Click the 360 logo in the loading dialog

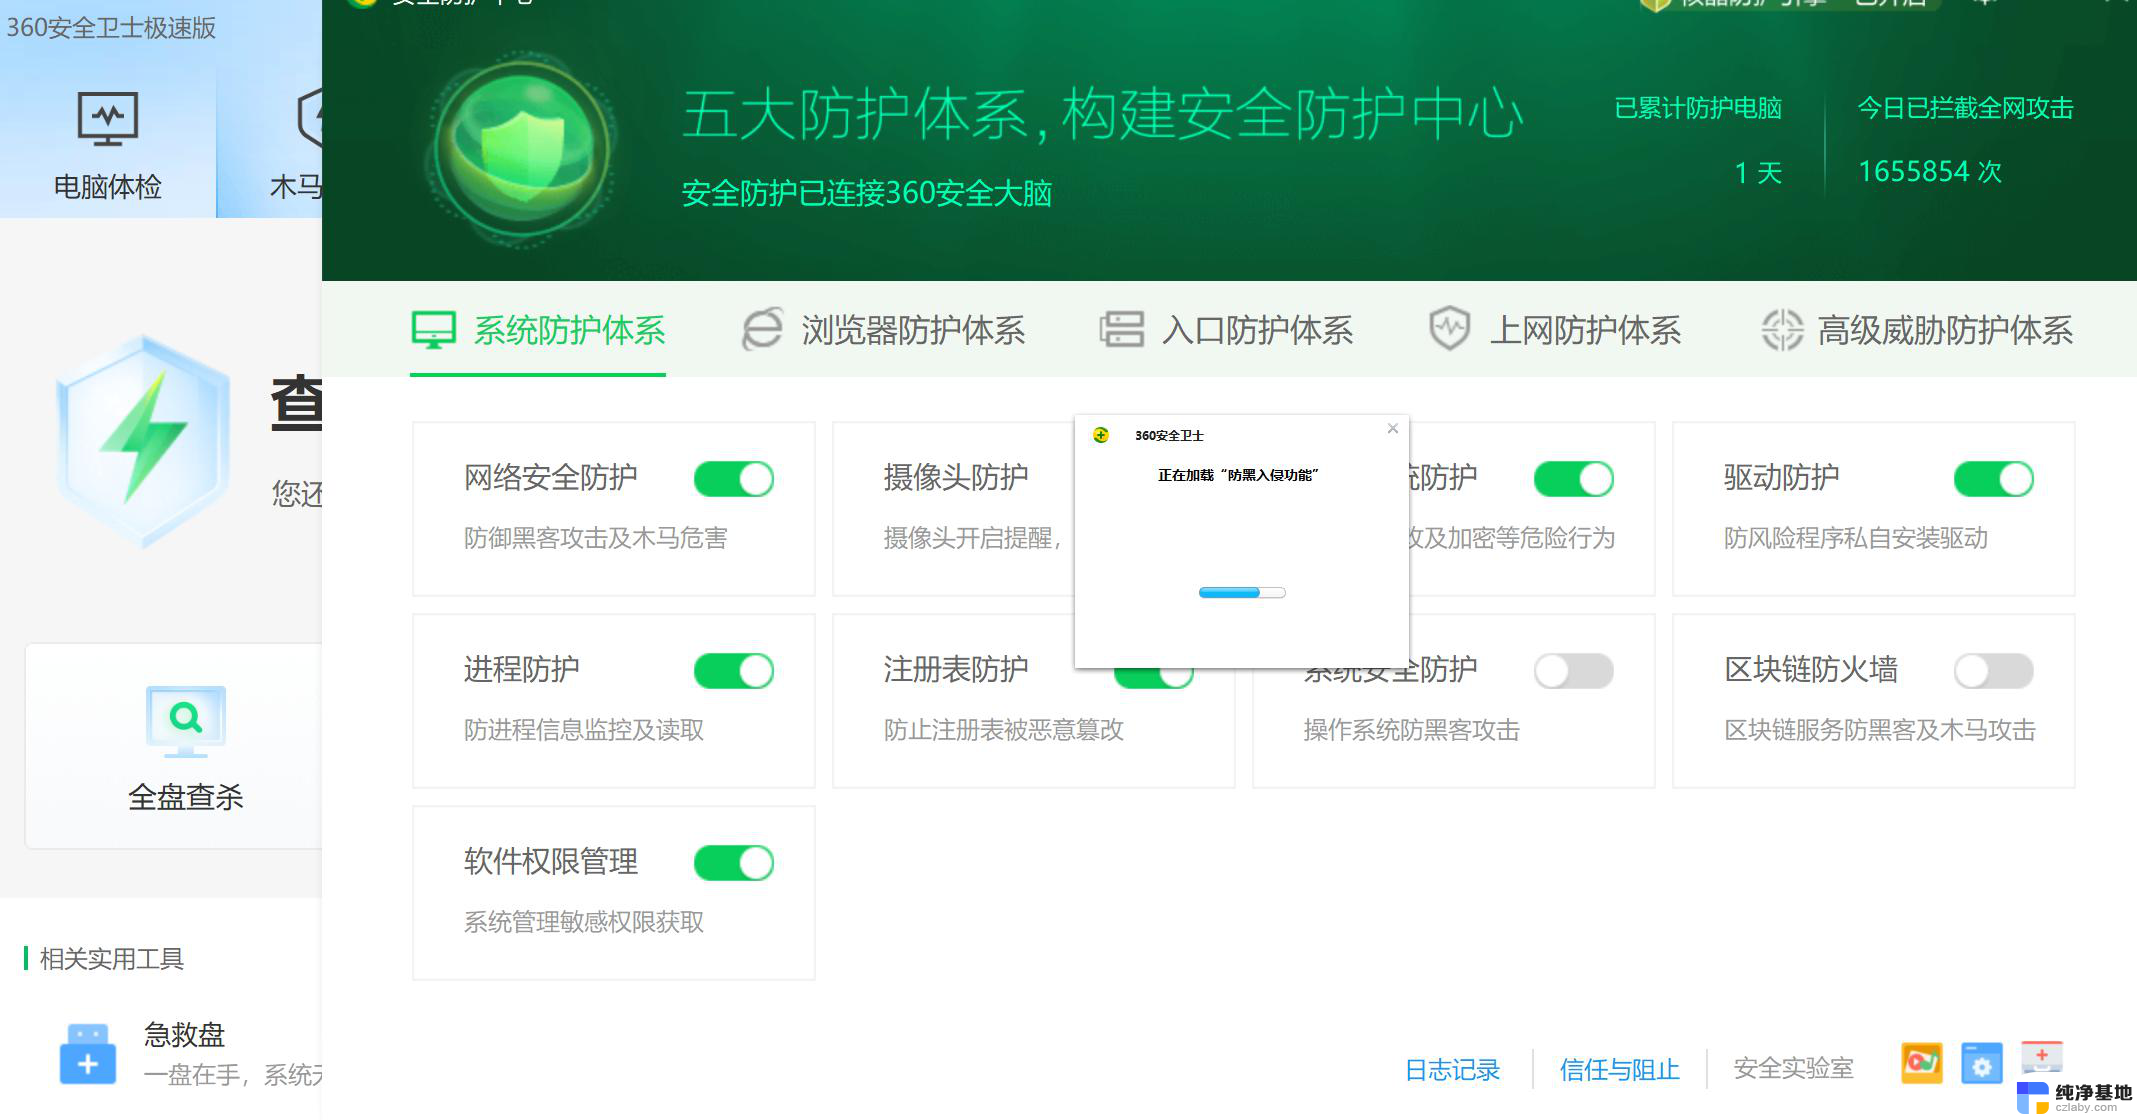1101,435
